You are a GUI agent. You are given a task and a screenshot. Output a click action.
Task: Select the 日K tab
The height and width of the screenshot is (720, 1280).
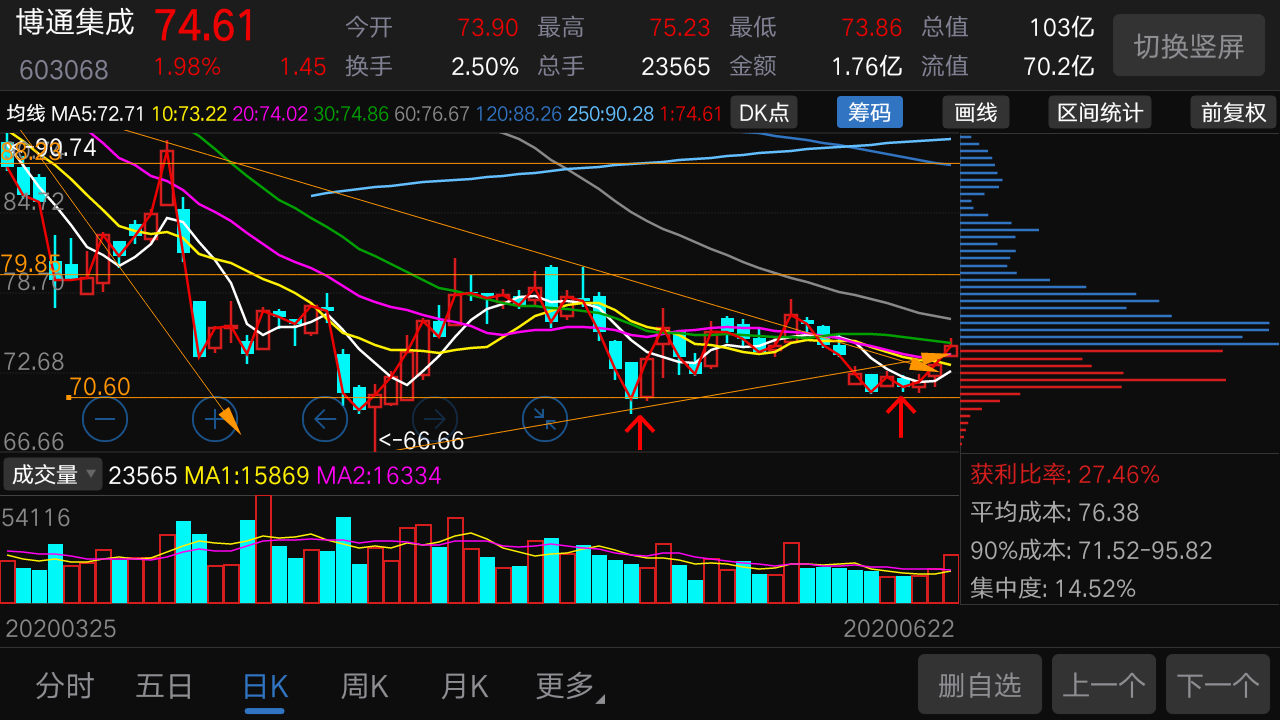coord(265,686)
